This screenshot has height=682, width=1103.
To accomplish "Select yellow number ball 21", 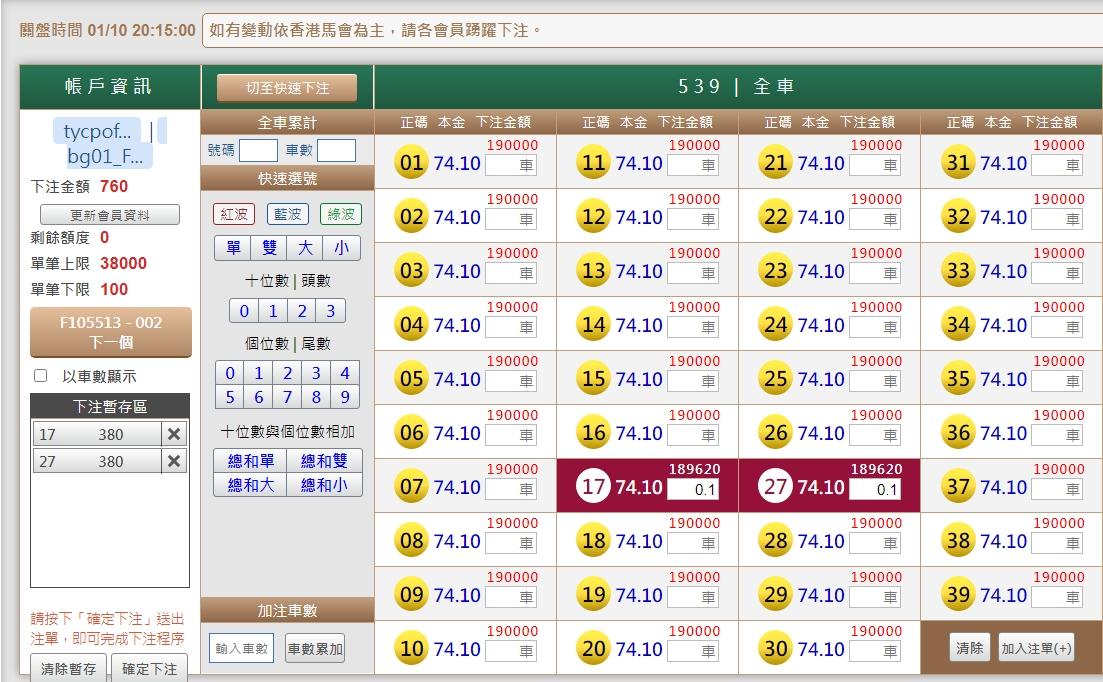I will 776,162.
